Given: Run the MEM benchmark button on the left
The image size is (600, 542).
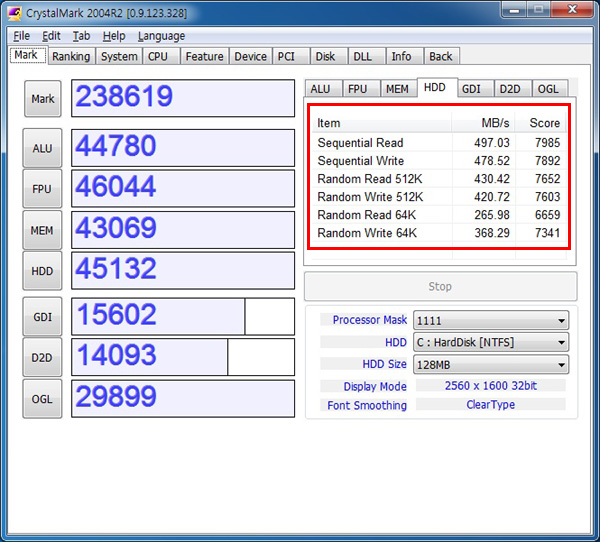Looking at the screenshot, I should point(42,230).
